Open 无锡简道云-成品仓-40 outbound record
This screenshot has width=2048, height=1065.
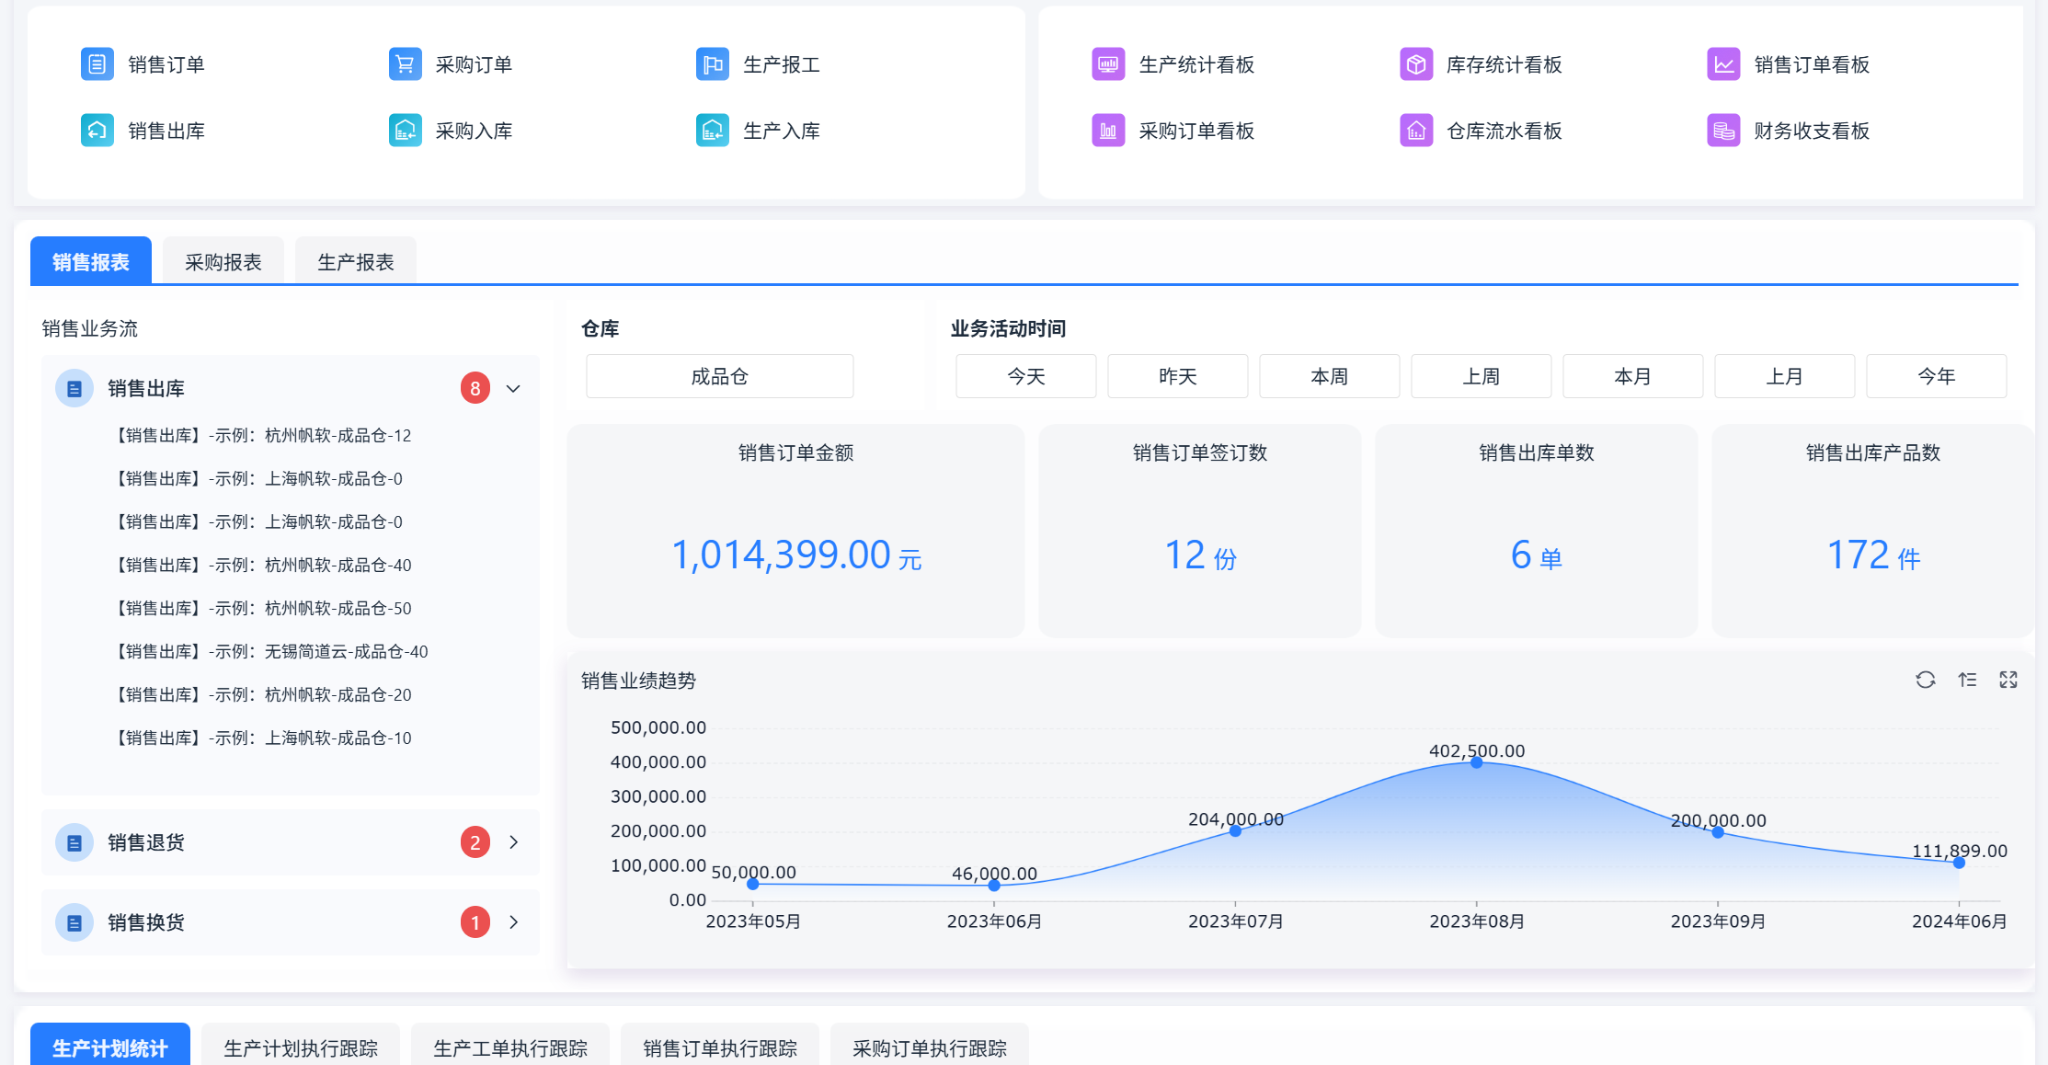click(272, 652)
